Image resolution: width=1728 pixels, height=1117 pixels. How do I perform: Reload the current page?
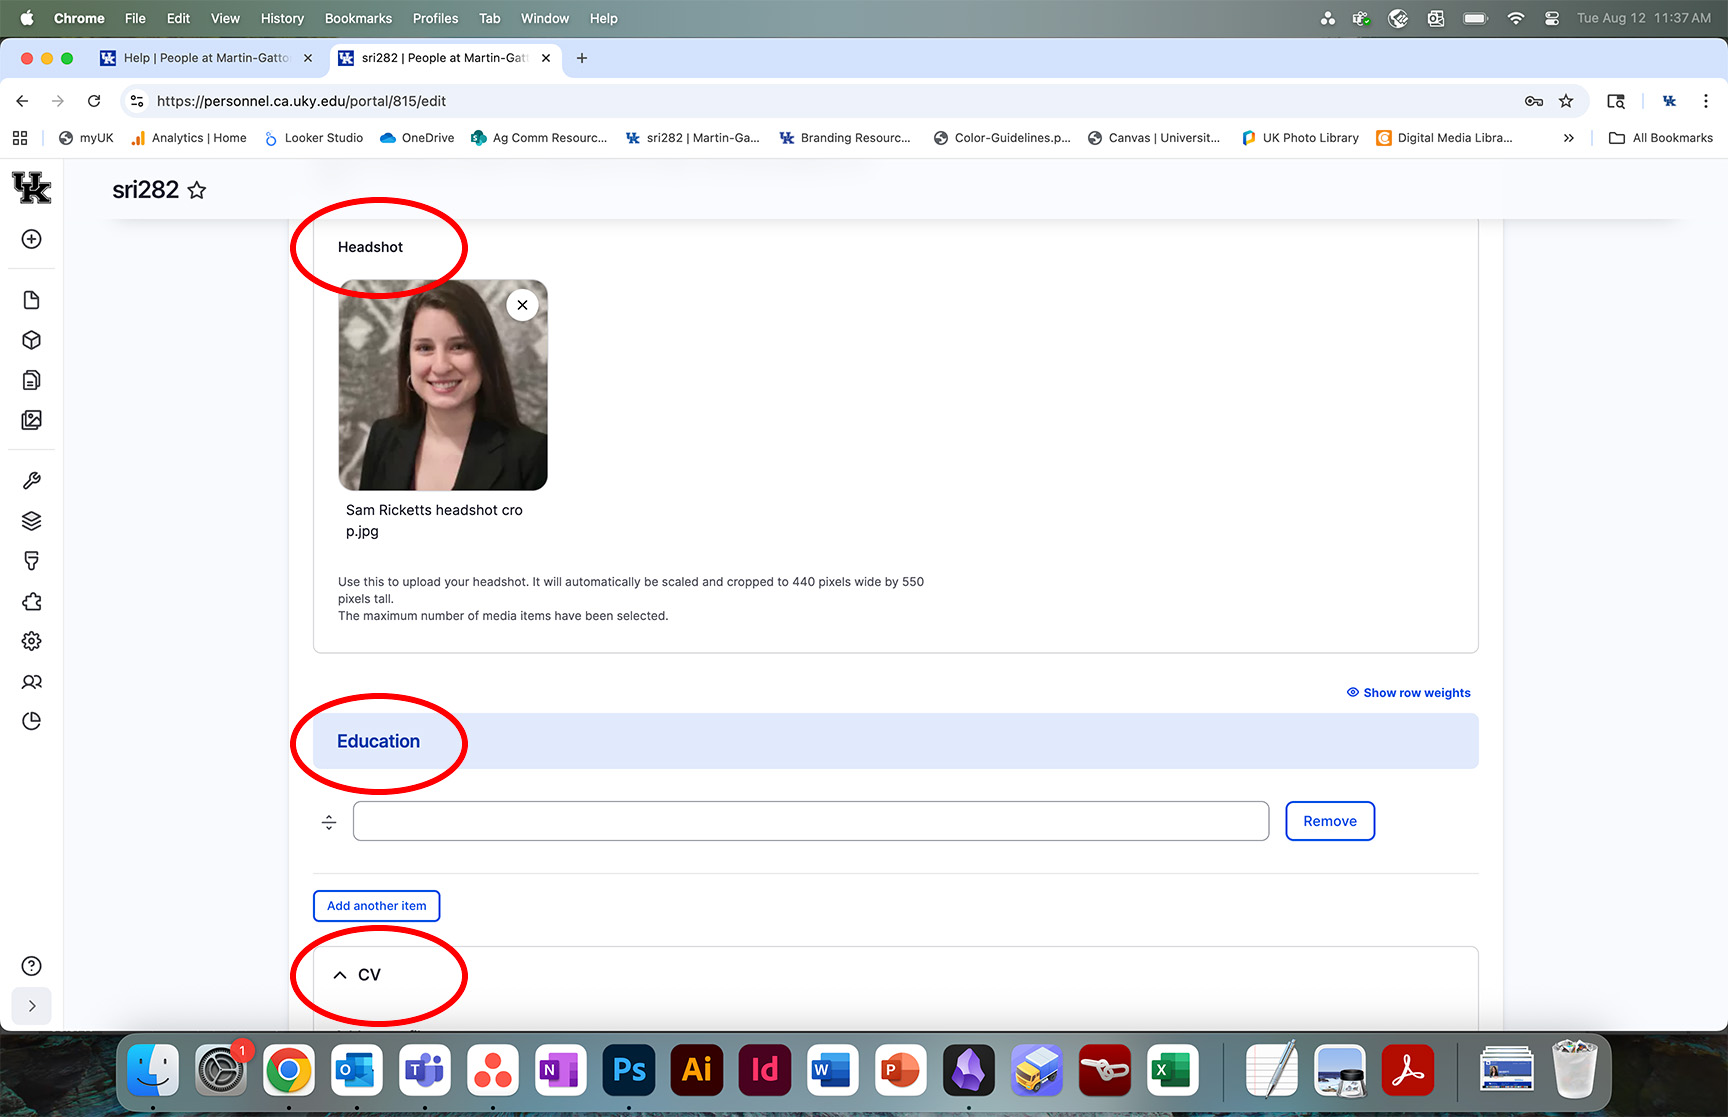tap(94, 101)
